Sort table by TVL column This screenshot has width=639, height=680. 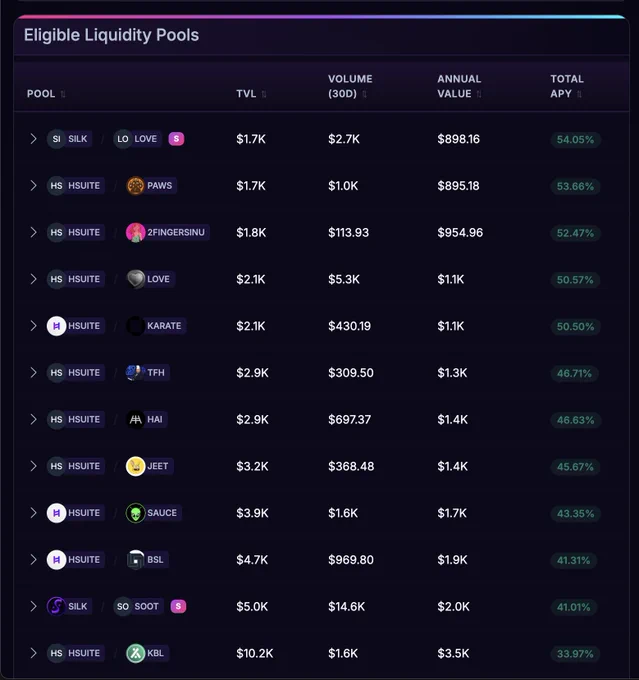[251, 94]
